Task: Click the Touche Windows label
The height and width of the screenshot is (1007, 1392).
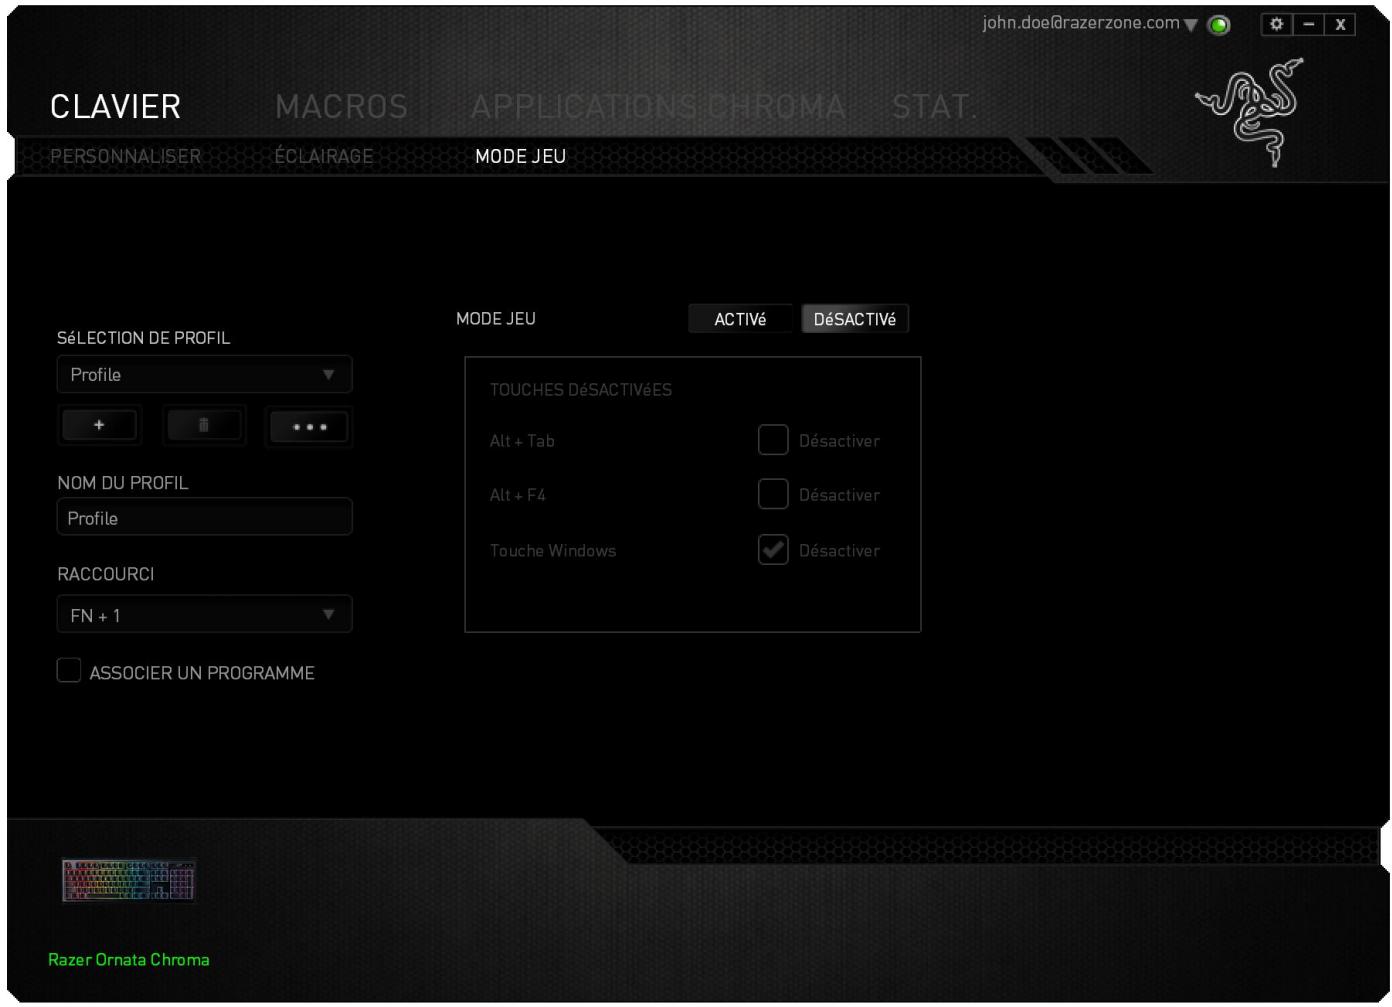Action: [553, 550]
